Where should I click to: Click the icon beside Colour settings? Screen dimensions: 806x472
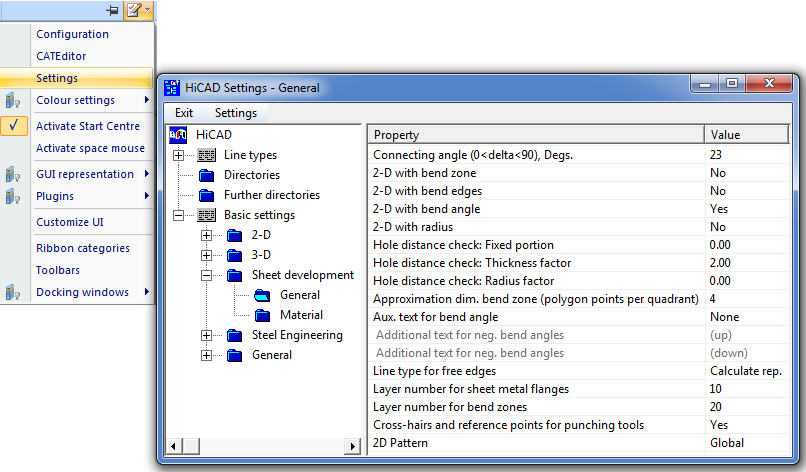(x=12, y=100)
